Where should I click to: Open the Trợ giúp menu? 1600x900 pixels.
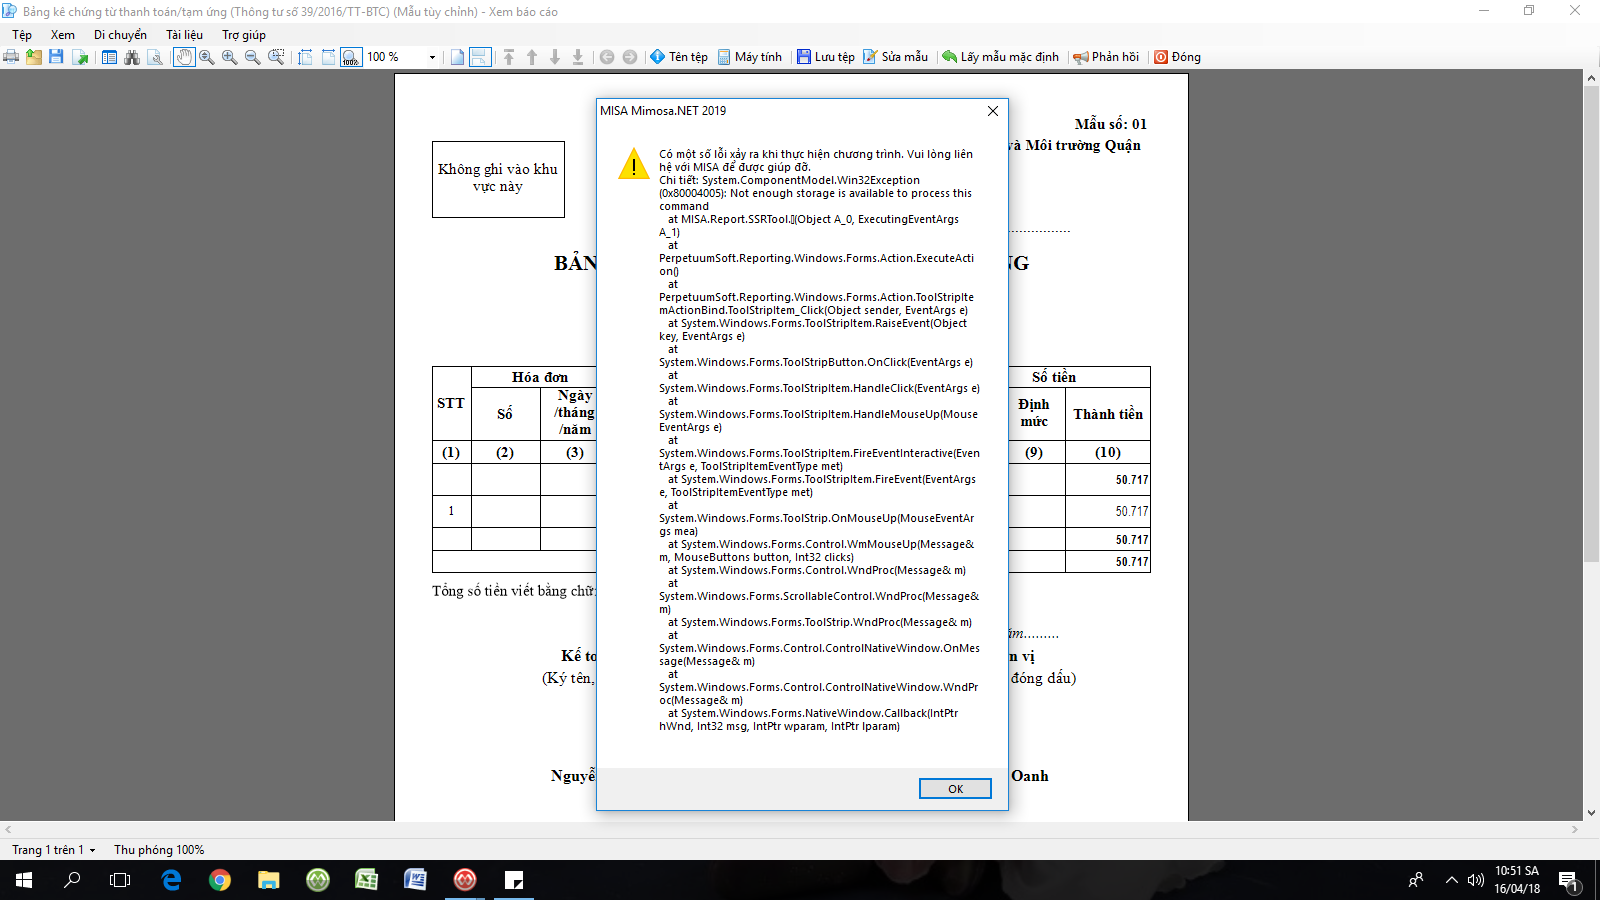(x=244, y=35)
